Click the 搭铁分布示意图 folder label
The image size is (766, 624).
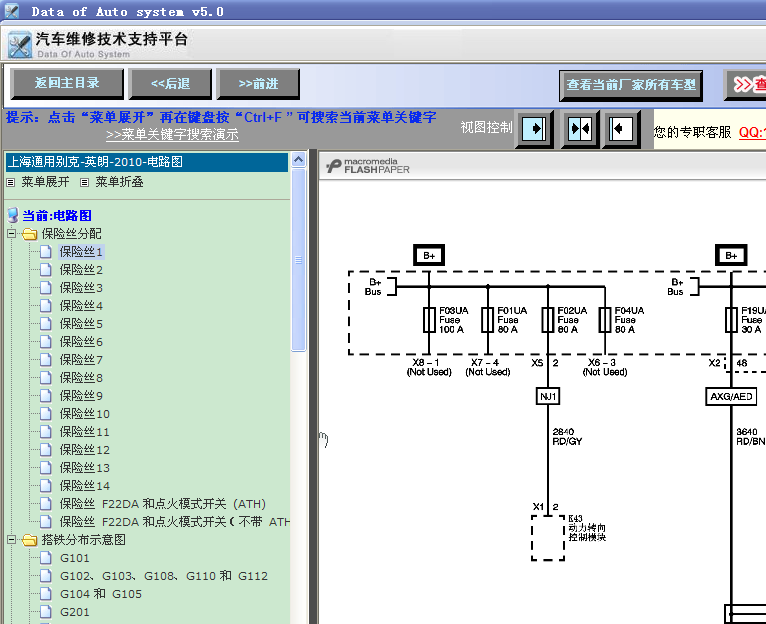pos(84,539)
